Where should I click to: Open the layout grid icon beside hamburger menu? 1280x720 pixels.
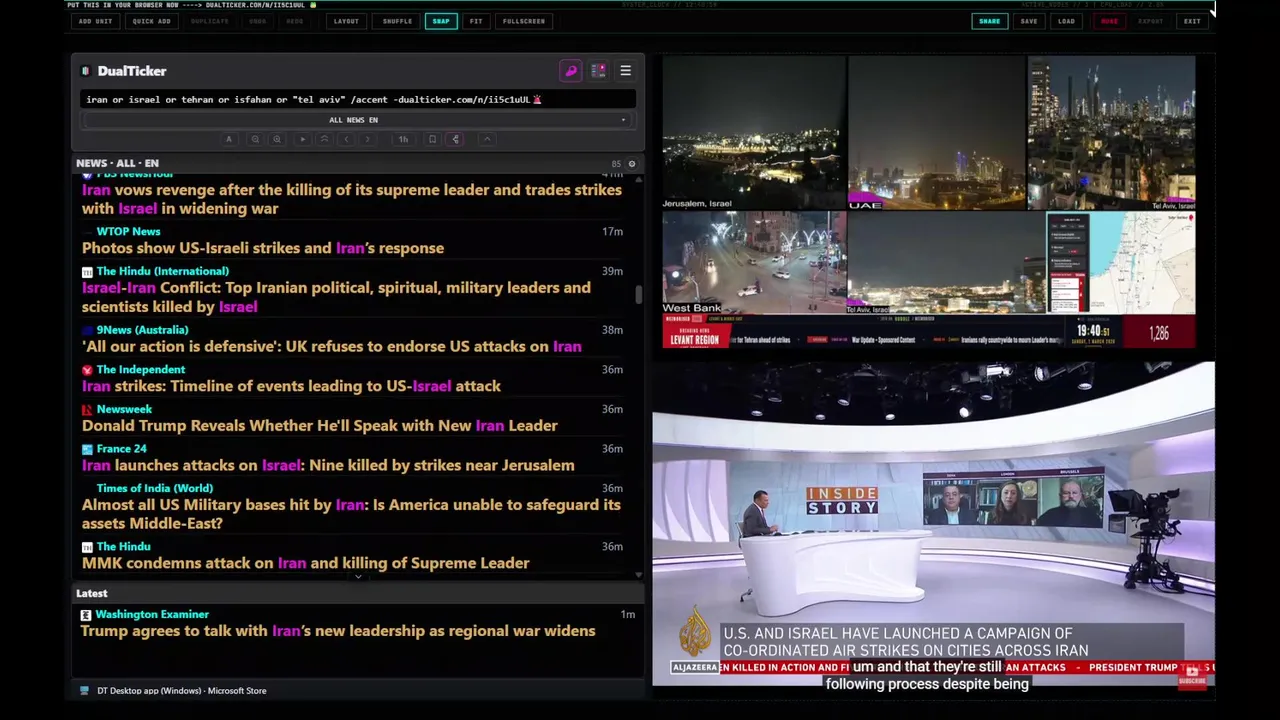(598, 71)
